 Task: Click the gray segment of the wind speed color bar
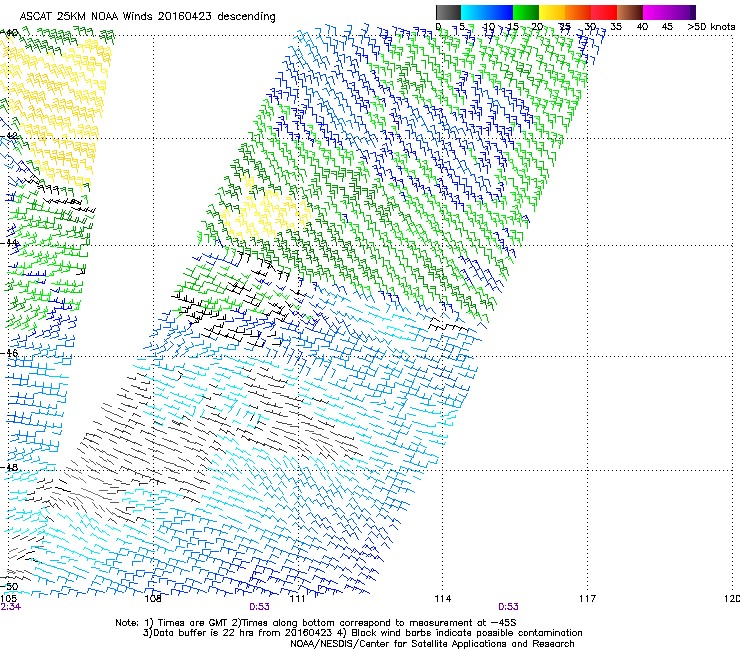pos(448,12)
